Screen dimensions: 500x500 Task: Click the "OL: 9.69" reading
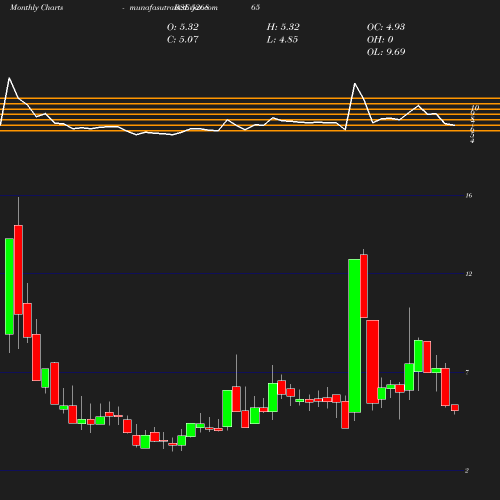point(386,52)
